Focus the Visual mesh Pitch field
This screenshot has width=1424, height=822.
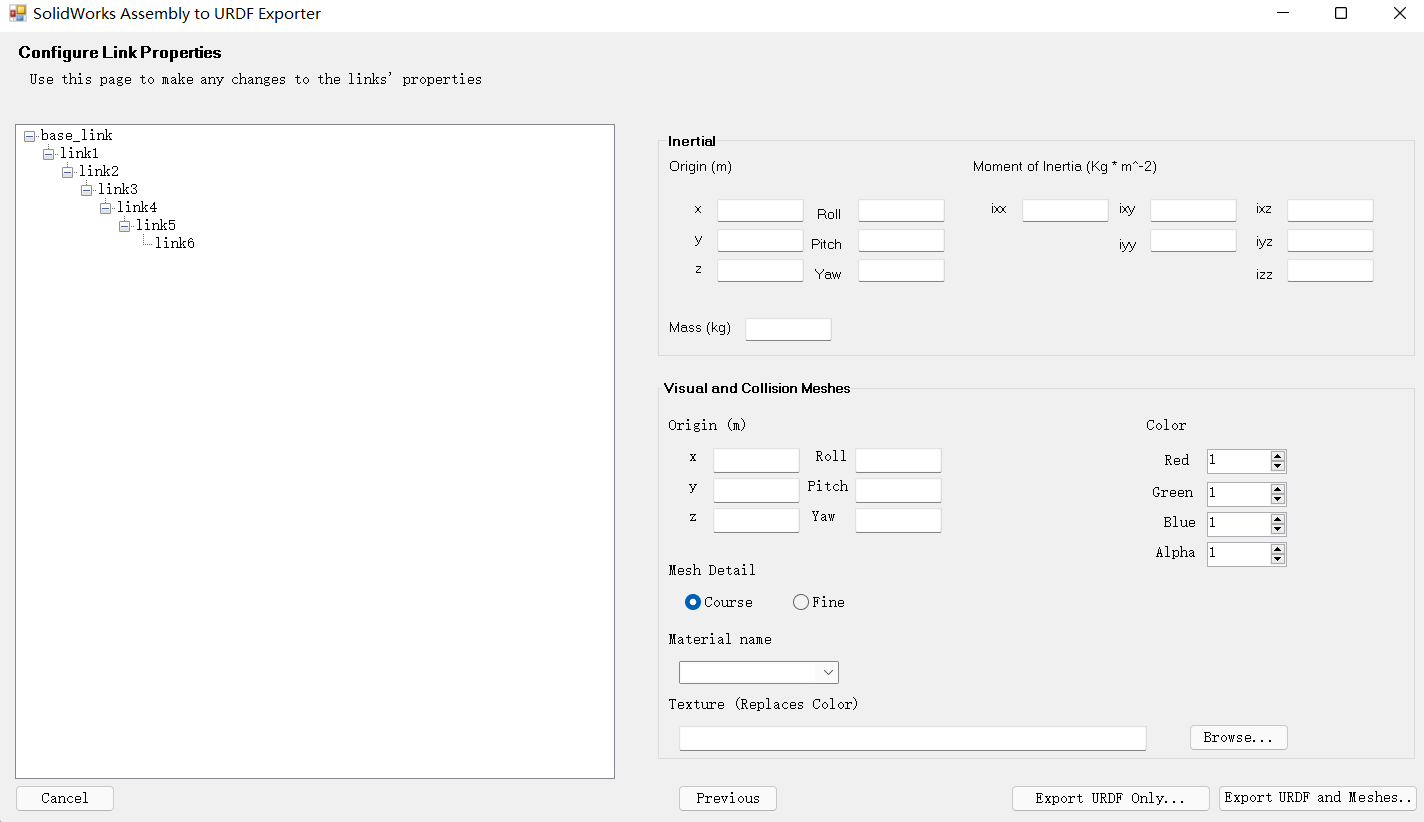898,490
